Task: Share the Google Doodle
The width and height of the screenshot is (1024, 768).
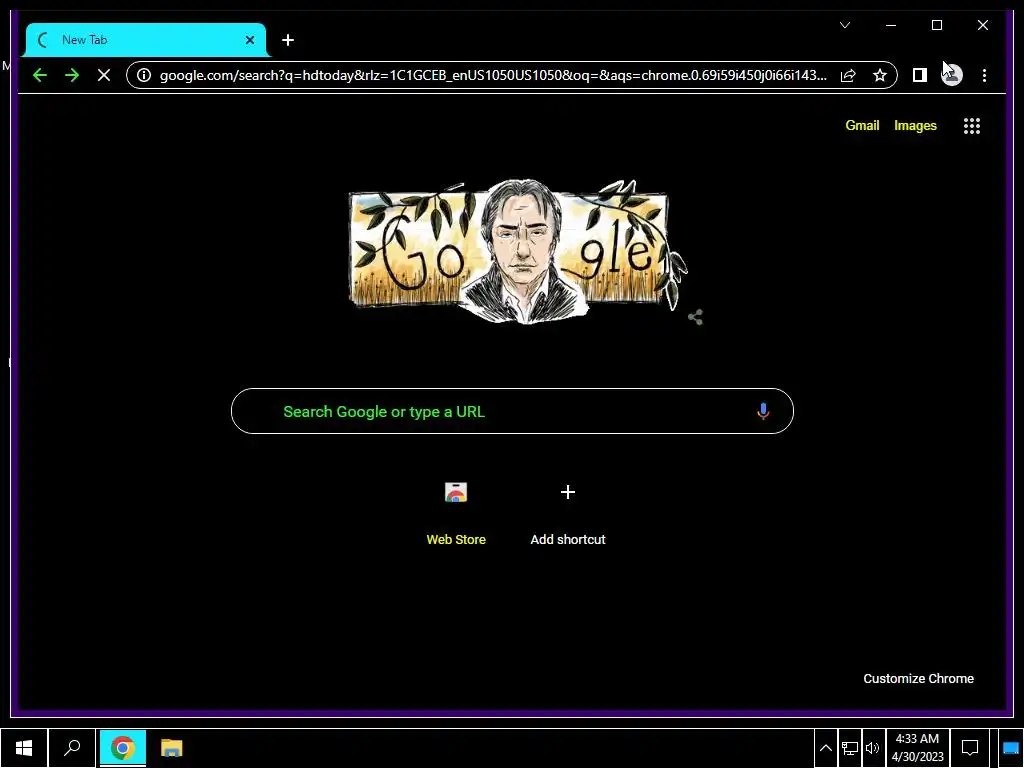Action: 696,317
